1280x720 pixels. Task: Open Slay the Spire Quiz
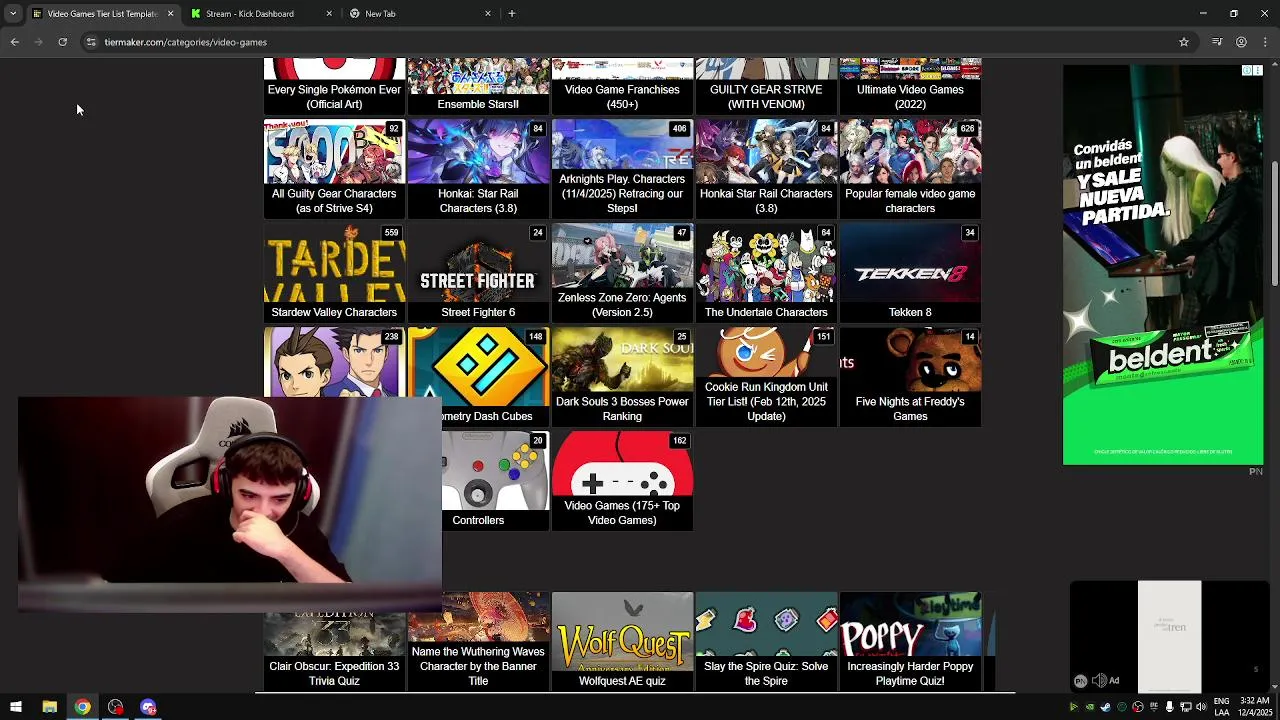click(x=766, y=641)
